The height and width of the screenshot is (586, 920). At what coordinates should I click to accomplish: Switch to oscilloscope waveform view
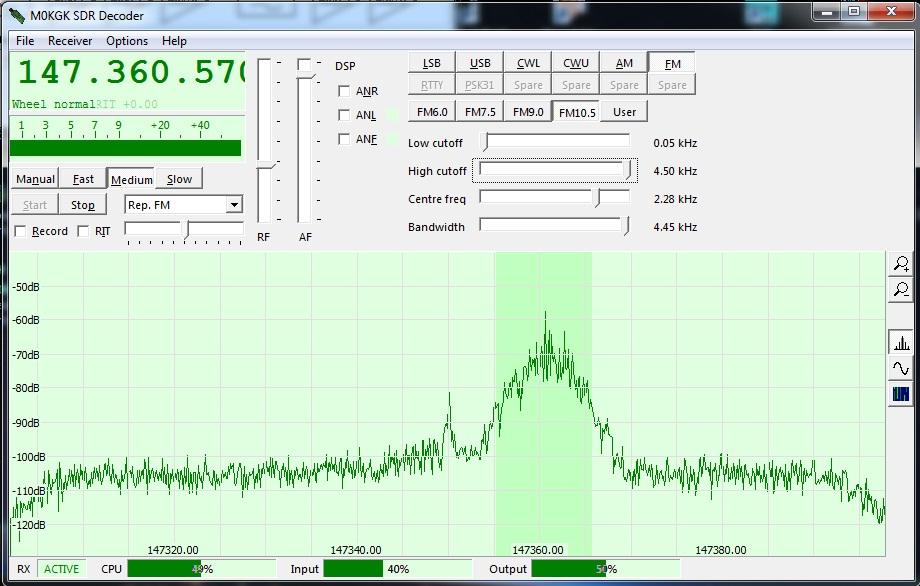pyautogui.click(x=900, y=368)
